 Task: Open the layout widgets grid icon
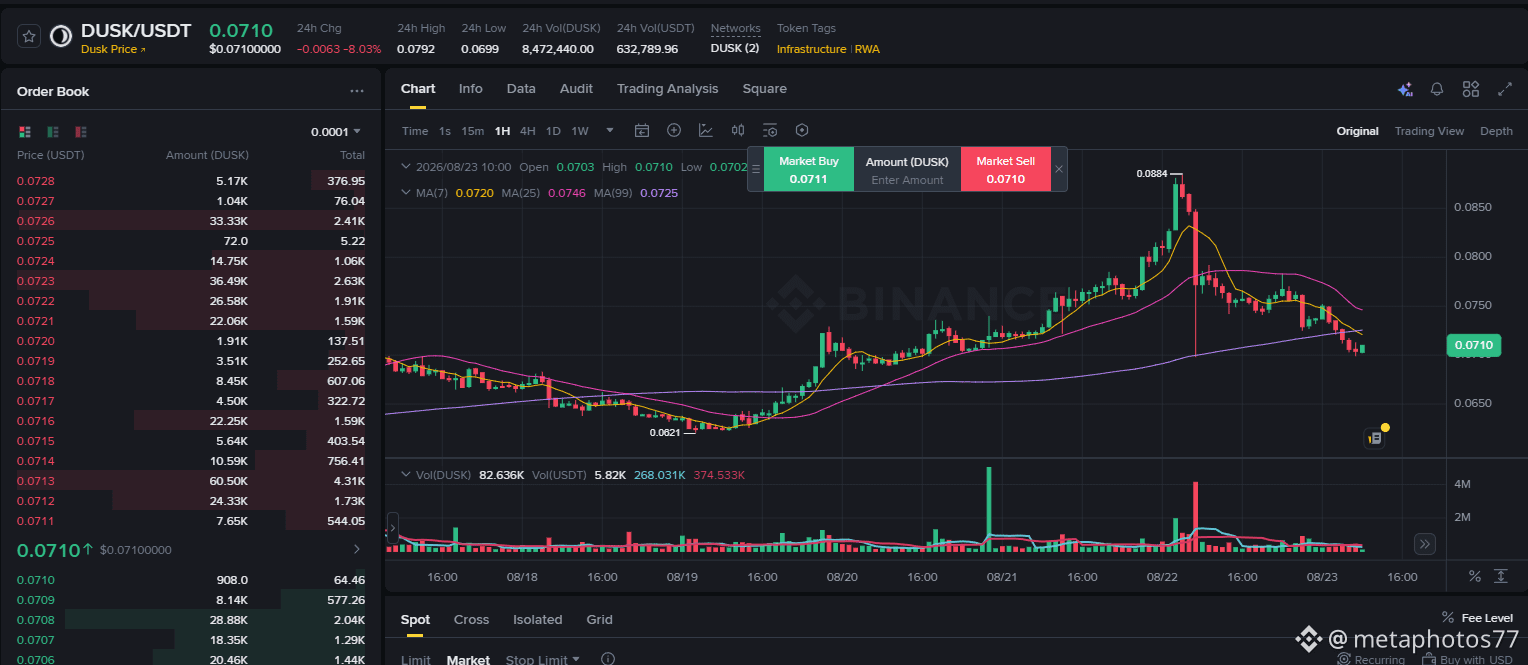click(x=1470, y=89)
